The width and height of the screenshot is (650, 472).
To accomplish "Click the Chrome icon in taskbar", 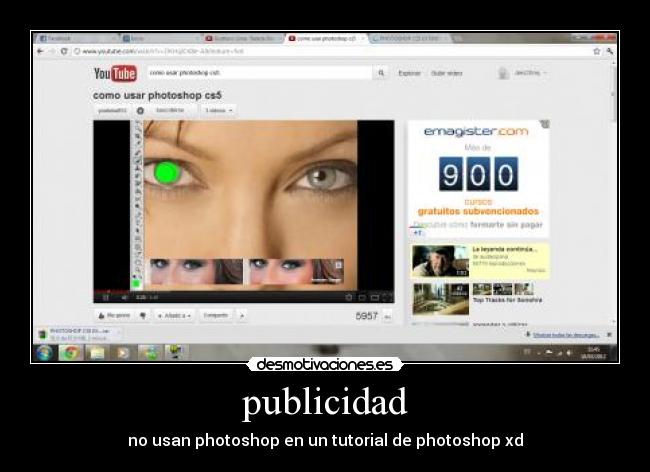I will click(x=71, y=353).
